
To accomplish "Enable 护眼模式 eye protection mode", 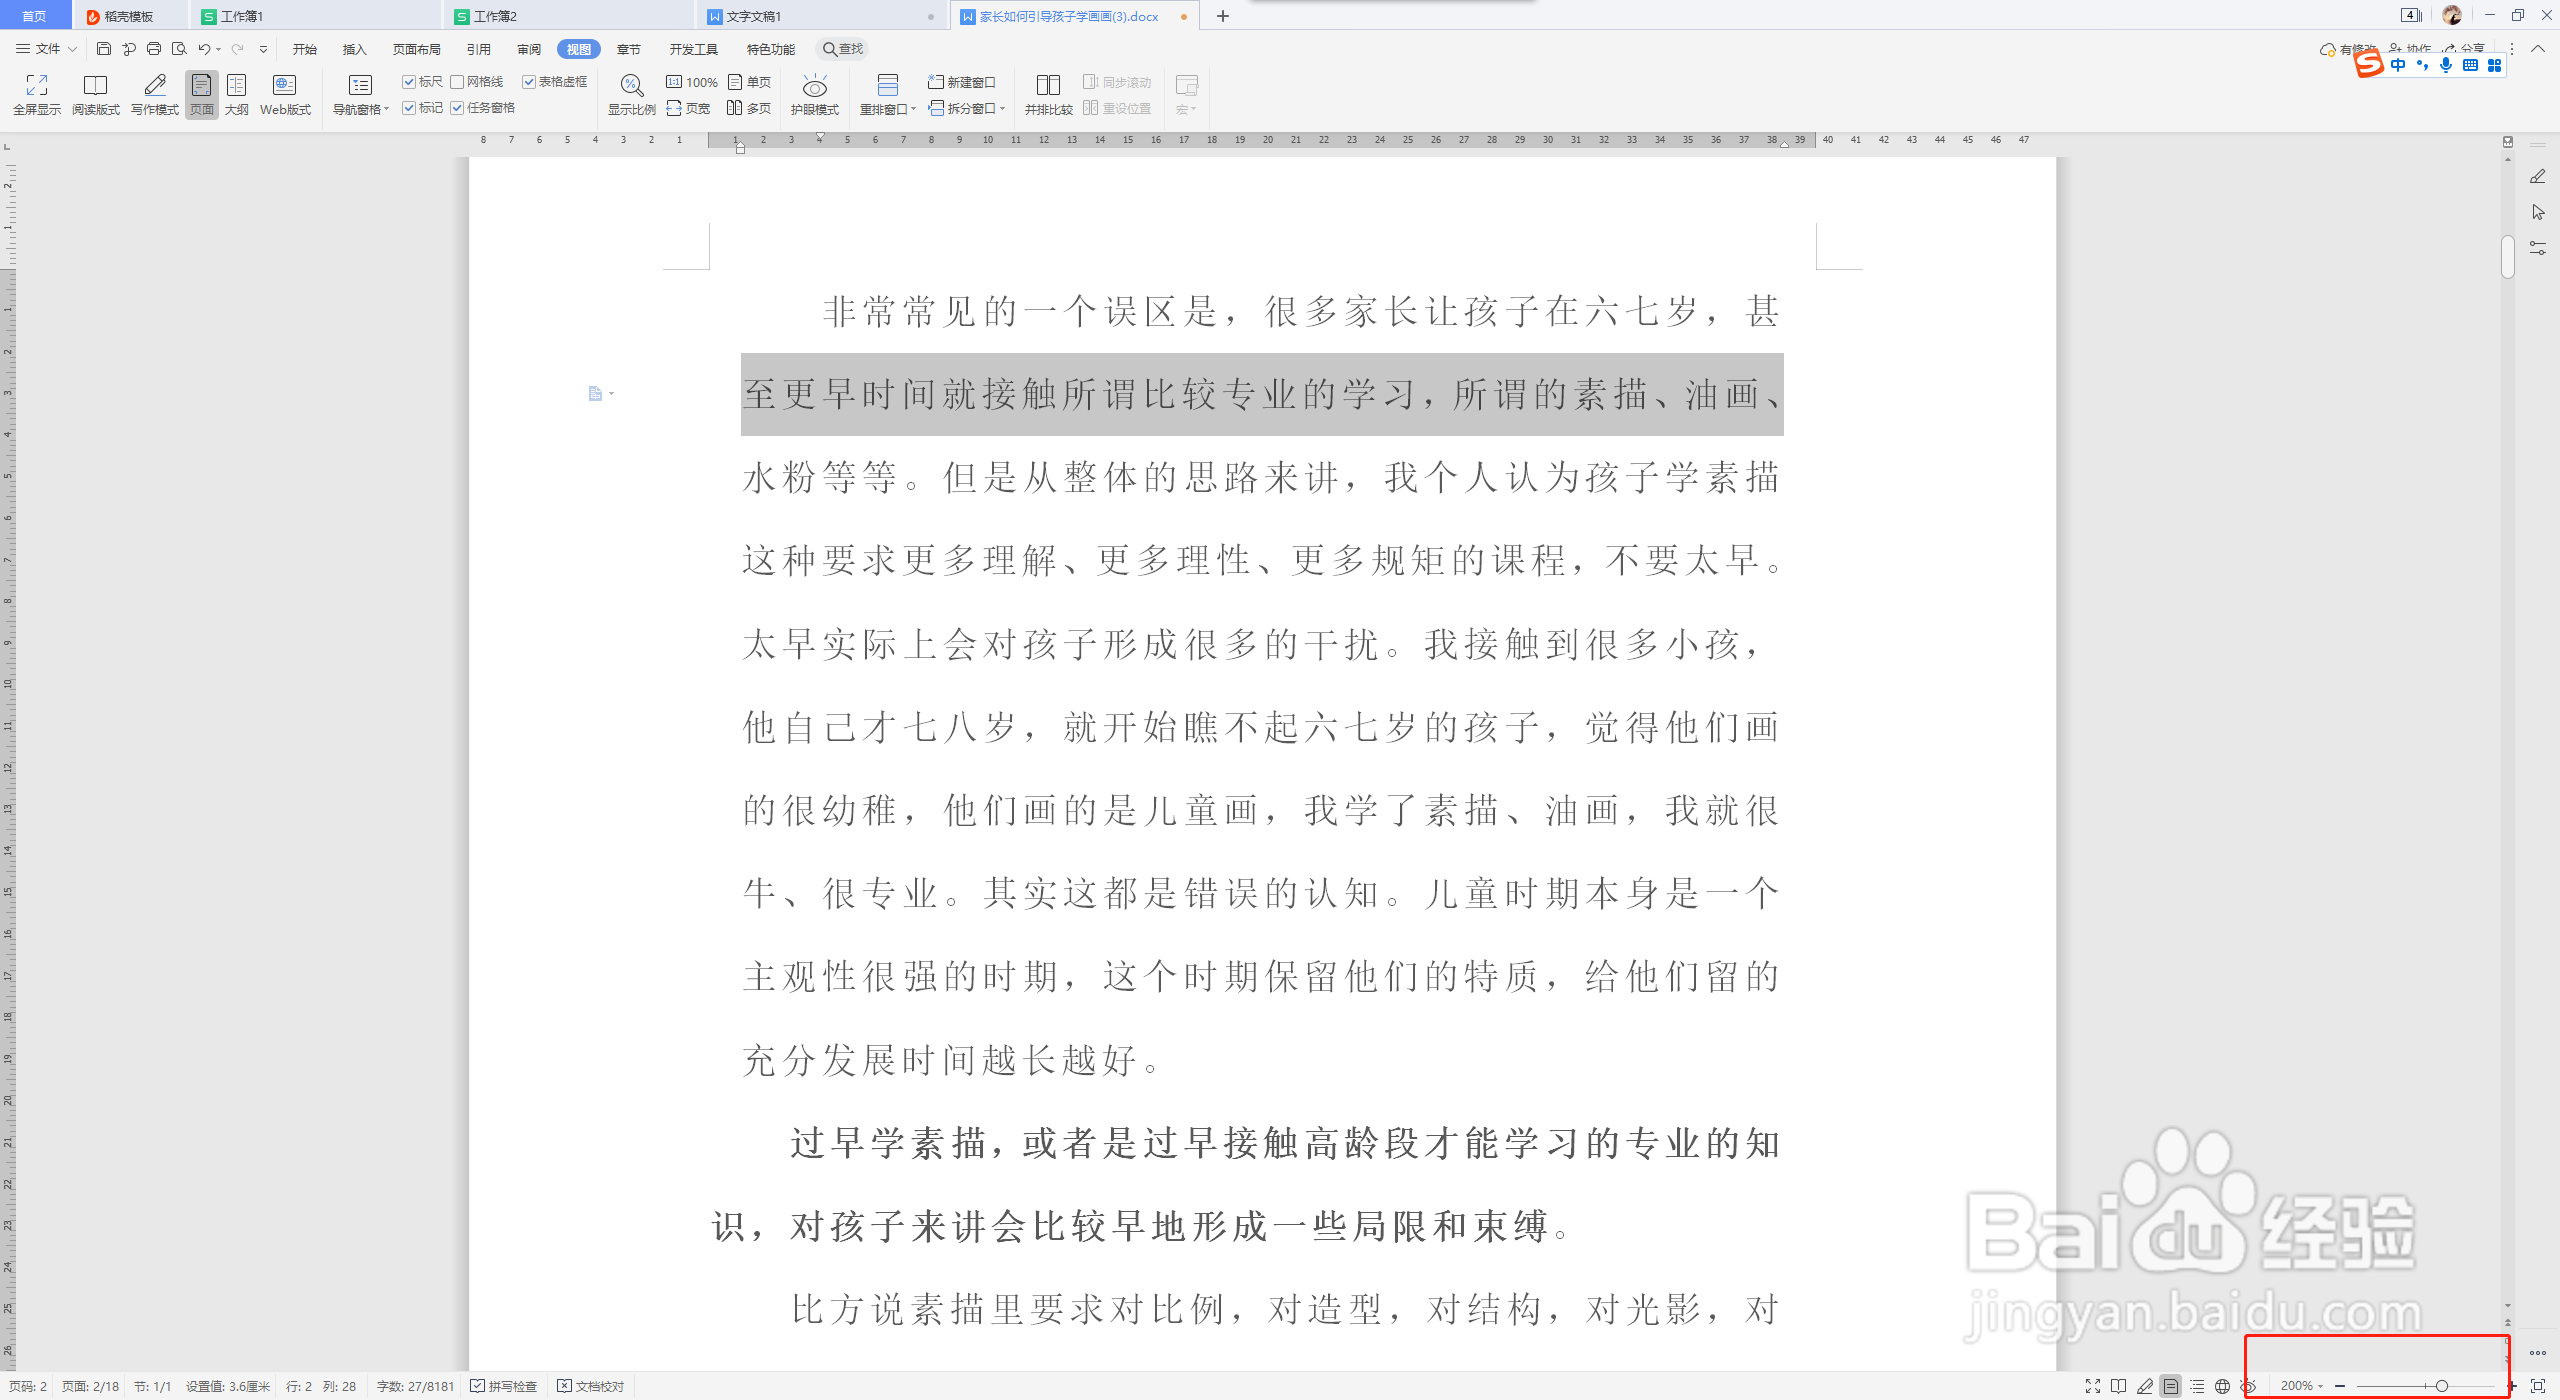I will pyautogui.click(x=814, y=94).
